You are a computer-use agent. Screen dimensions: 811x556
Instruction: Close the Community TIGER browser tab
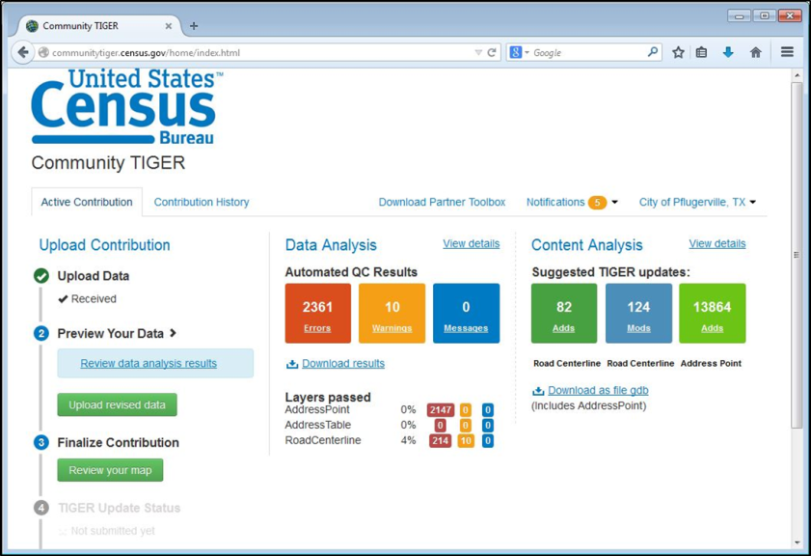coord(168,26)
